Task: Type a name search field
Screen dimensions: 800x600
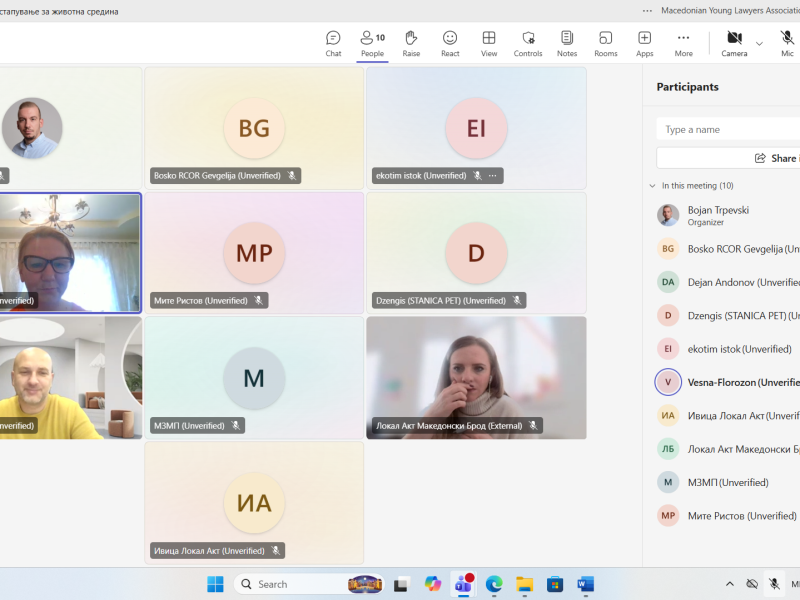Action: [730, 129]
